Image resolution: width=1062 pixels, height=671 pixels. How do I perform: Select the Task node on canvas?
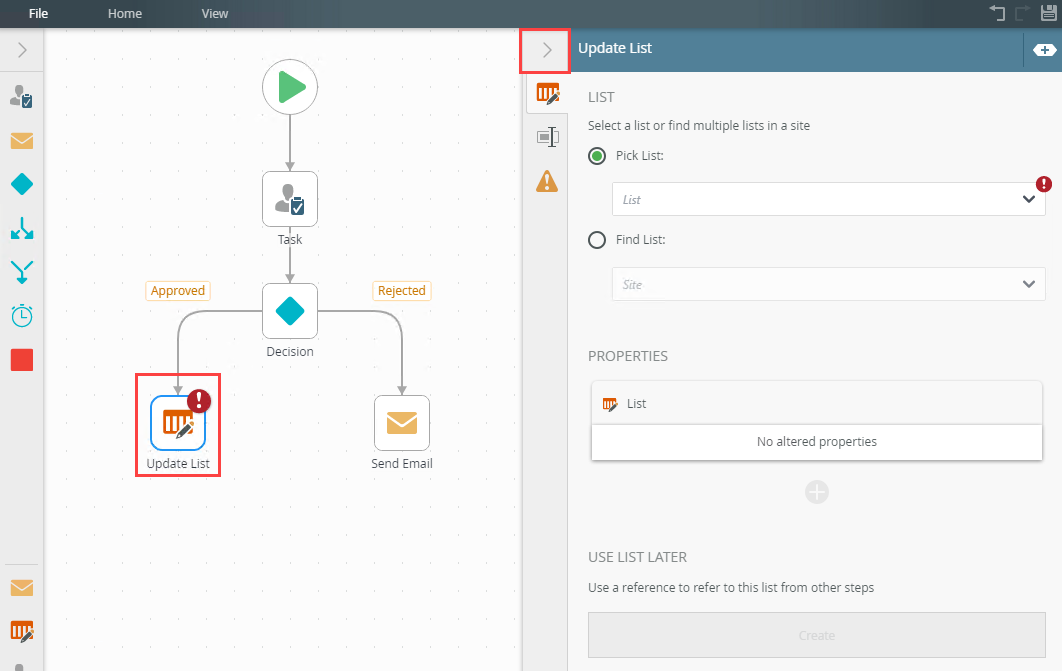[290, 199]
